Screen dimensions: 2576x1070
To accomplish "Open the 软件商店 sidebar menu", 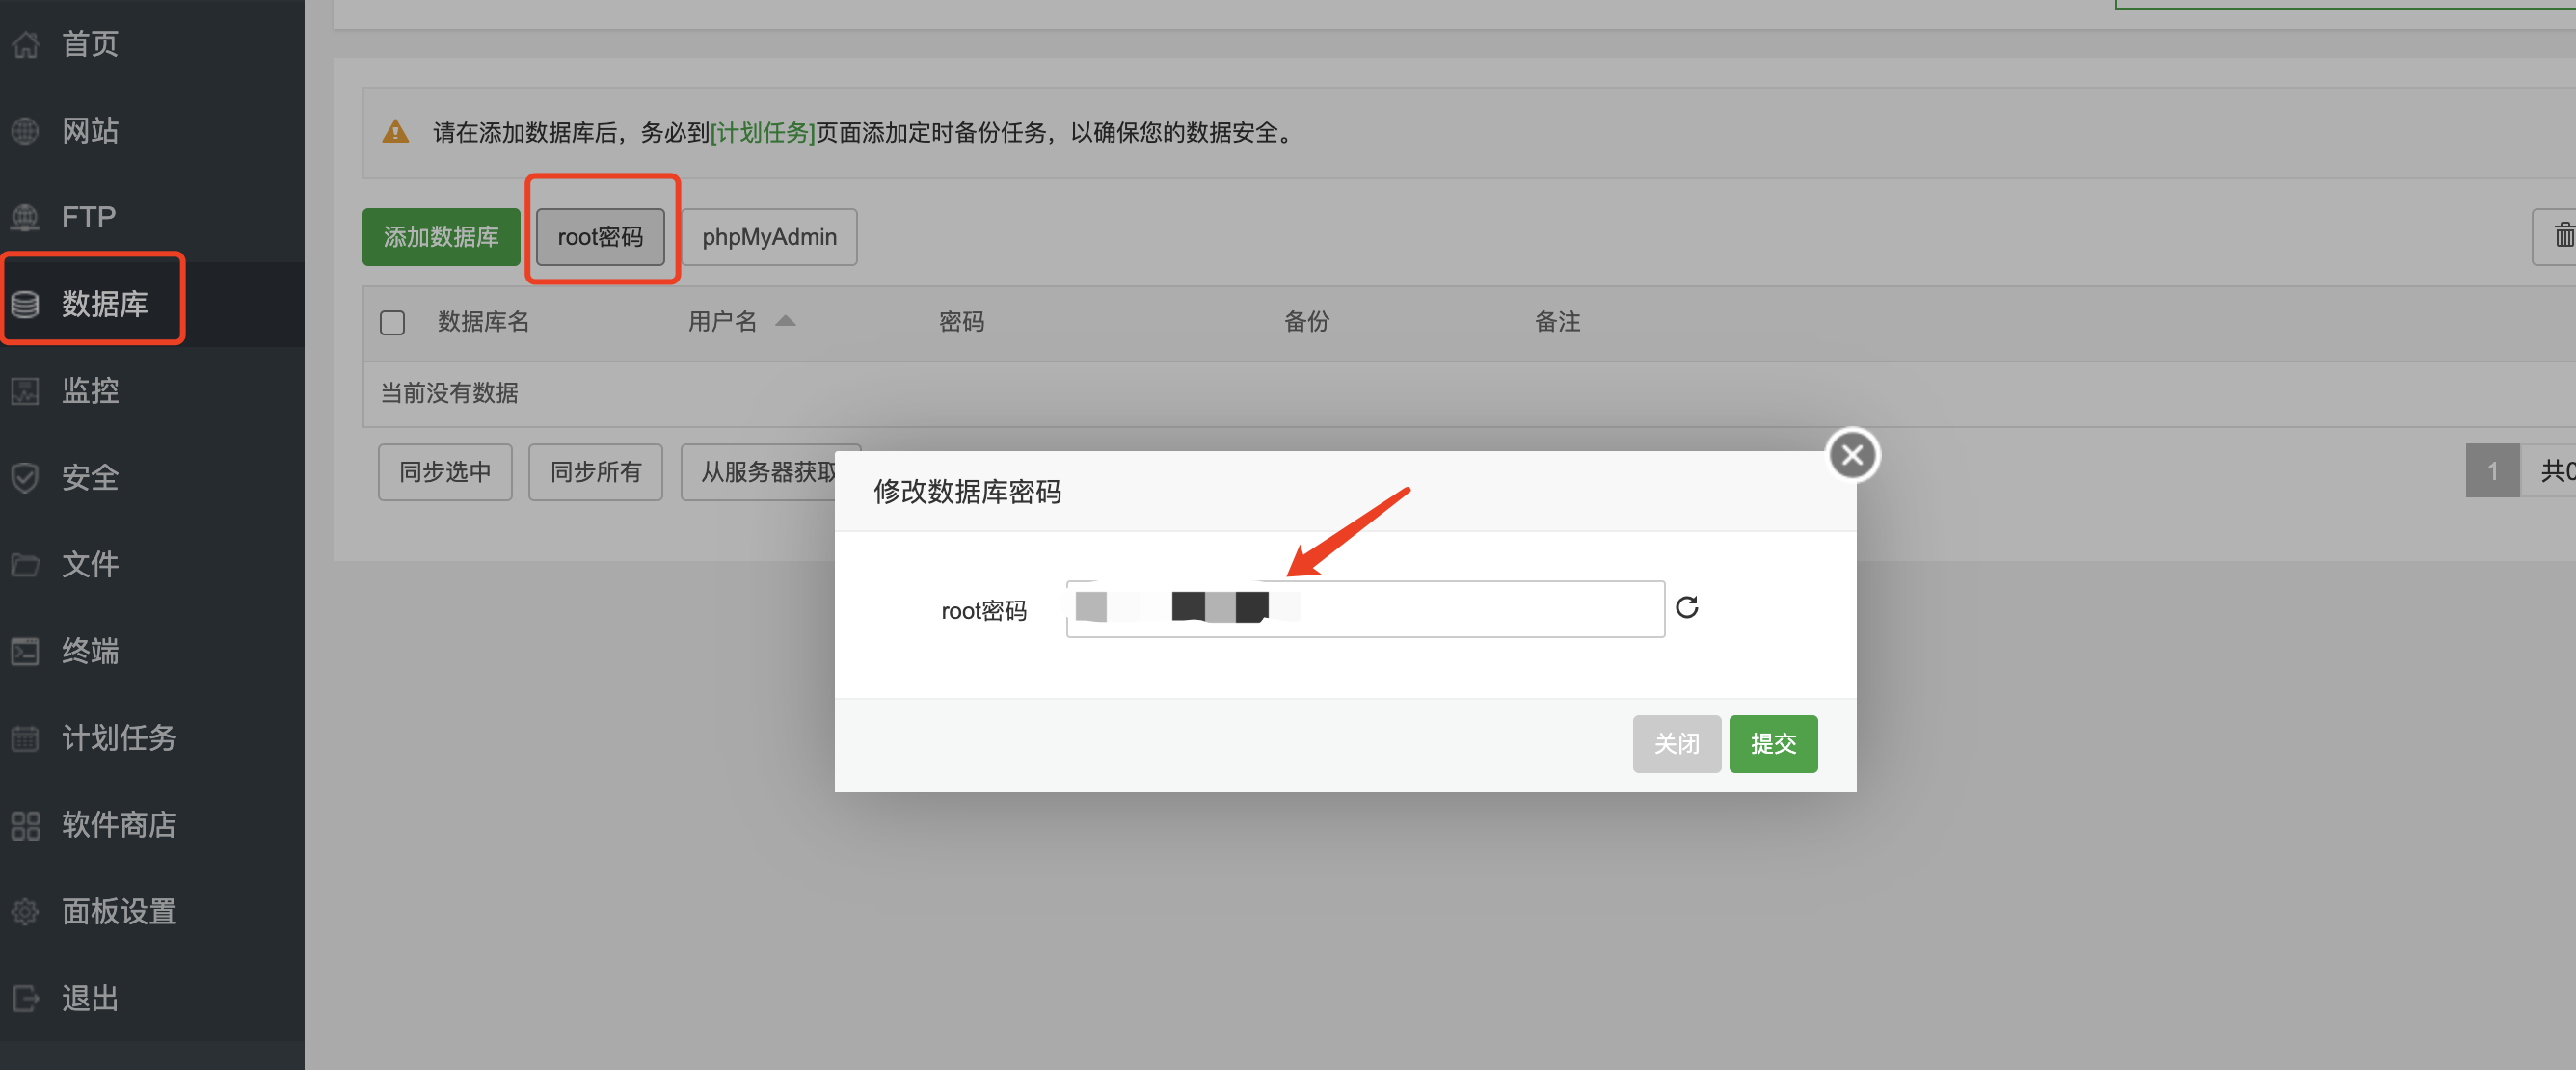I will pos(118,825).
